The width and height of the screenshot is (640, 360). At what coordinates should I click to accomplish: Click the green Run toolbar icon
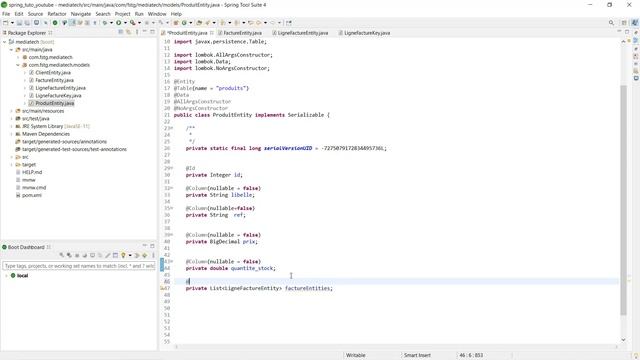click(118, 23)
